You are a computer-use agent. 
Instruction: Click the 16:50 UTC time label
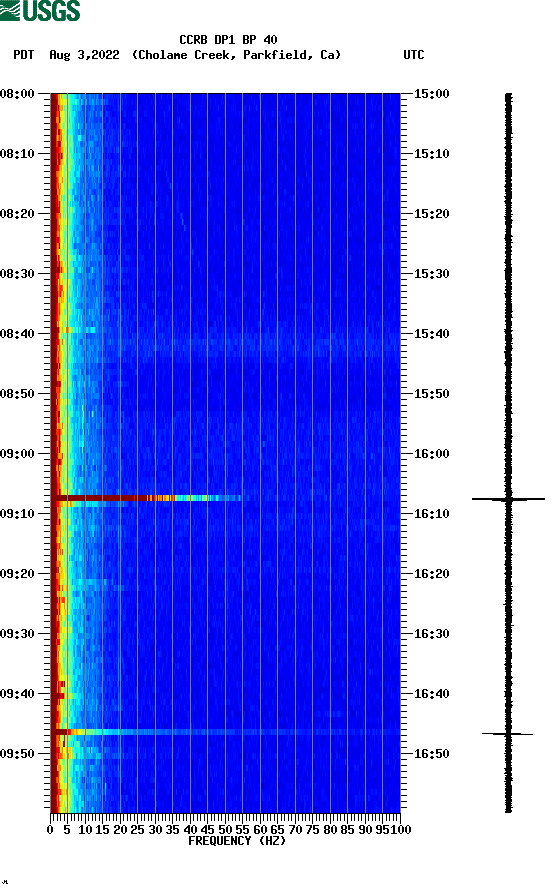431,753
